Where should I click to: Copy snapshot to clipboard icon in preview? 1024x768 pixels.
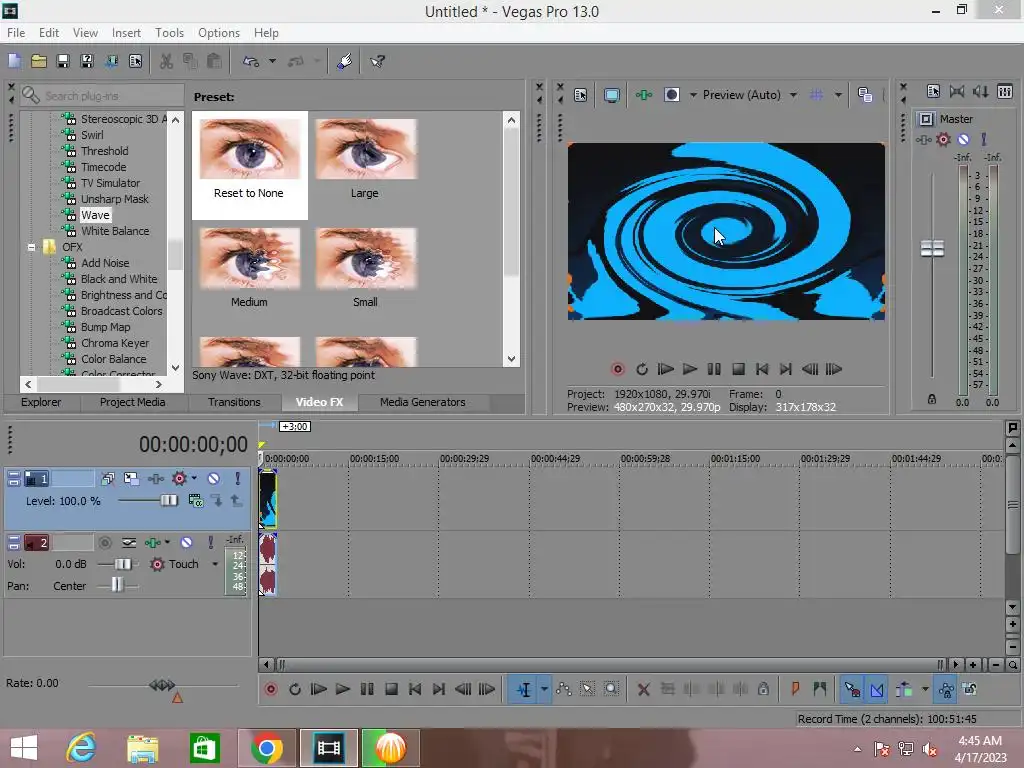pos(865,95)
